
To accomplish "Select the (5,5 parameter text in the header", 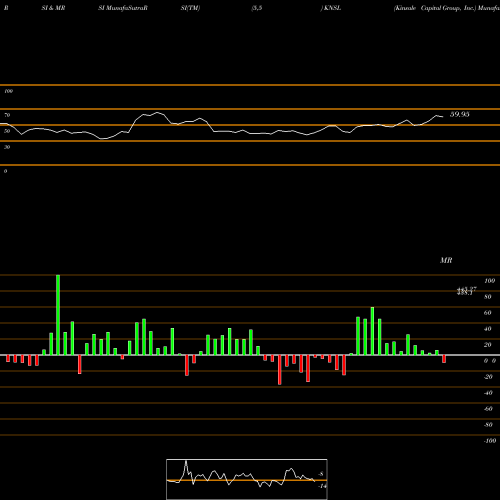I will [257, 8].
